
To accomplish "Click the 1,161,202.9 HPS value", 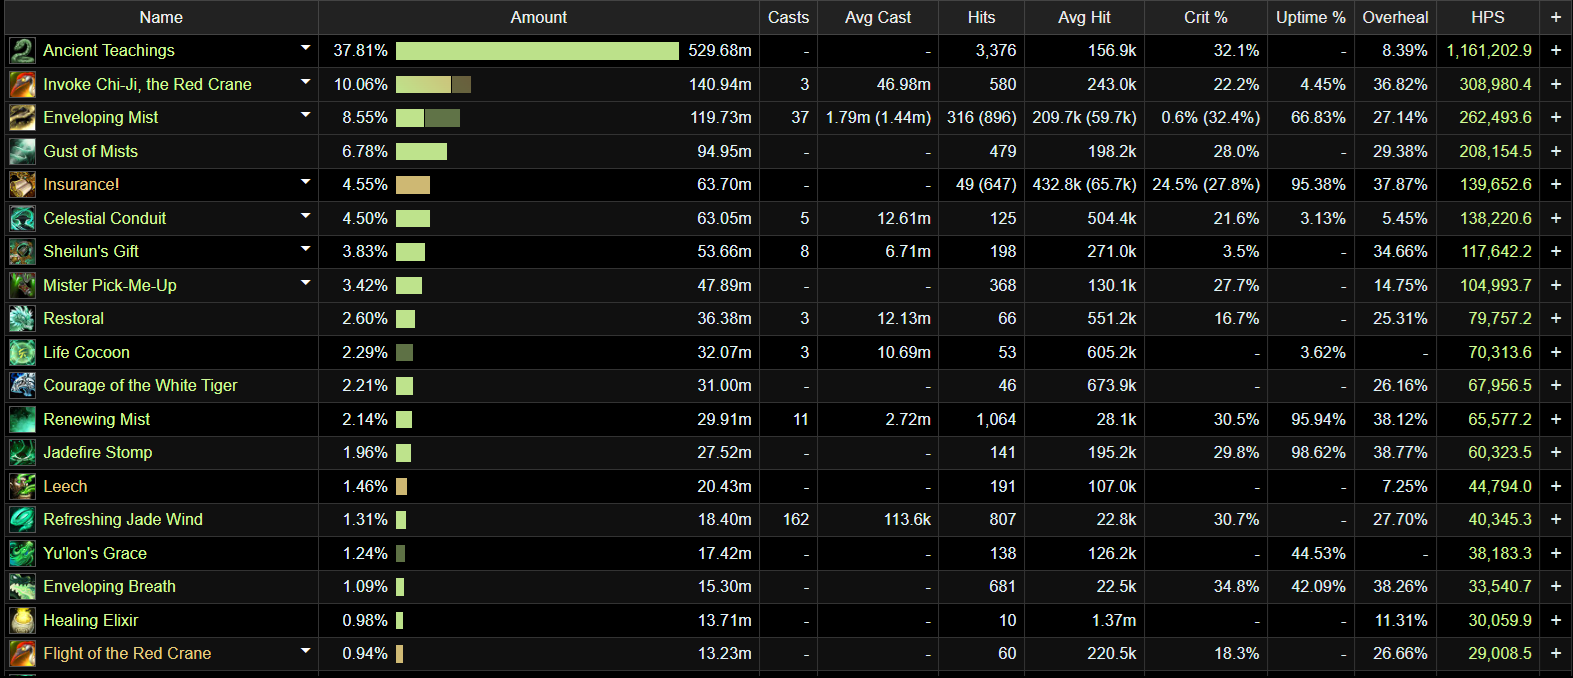I will [1489, 51].
